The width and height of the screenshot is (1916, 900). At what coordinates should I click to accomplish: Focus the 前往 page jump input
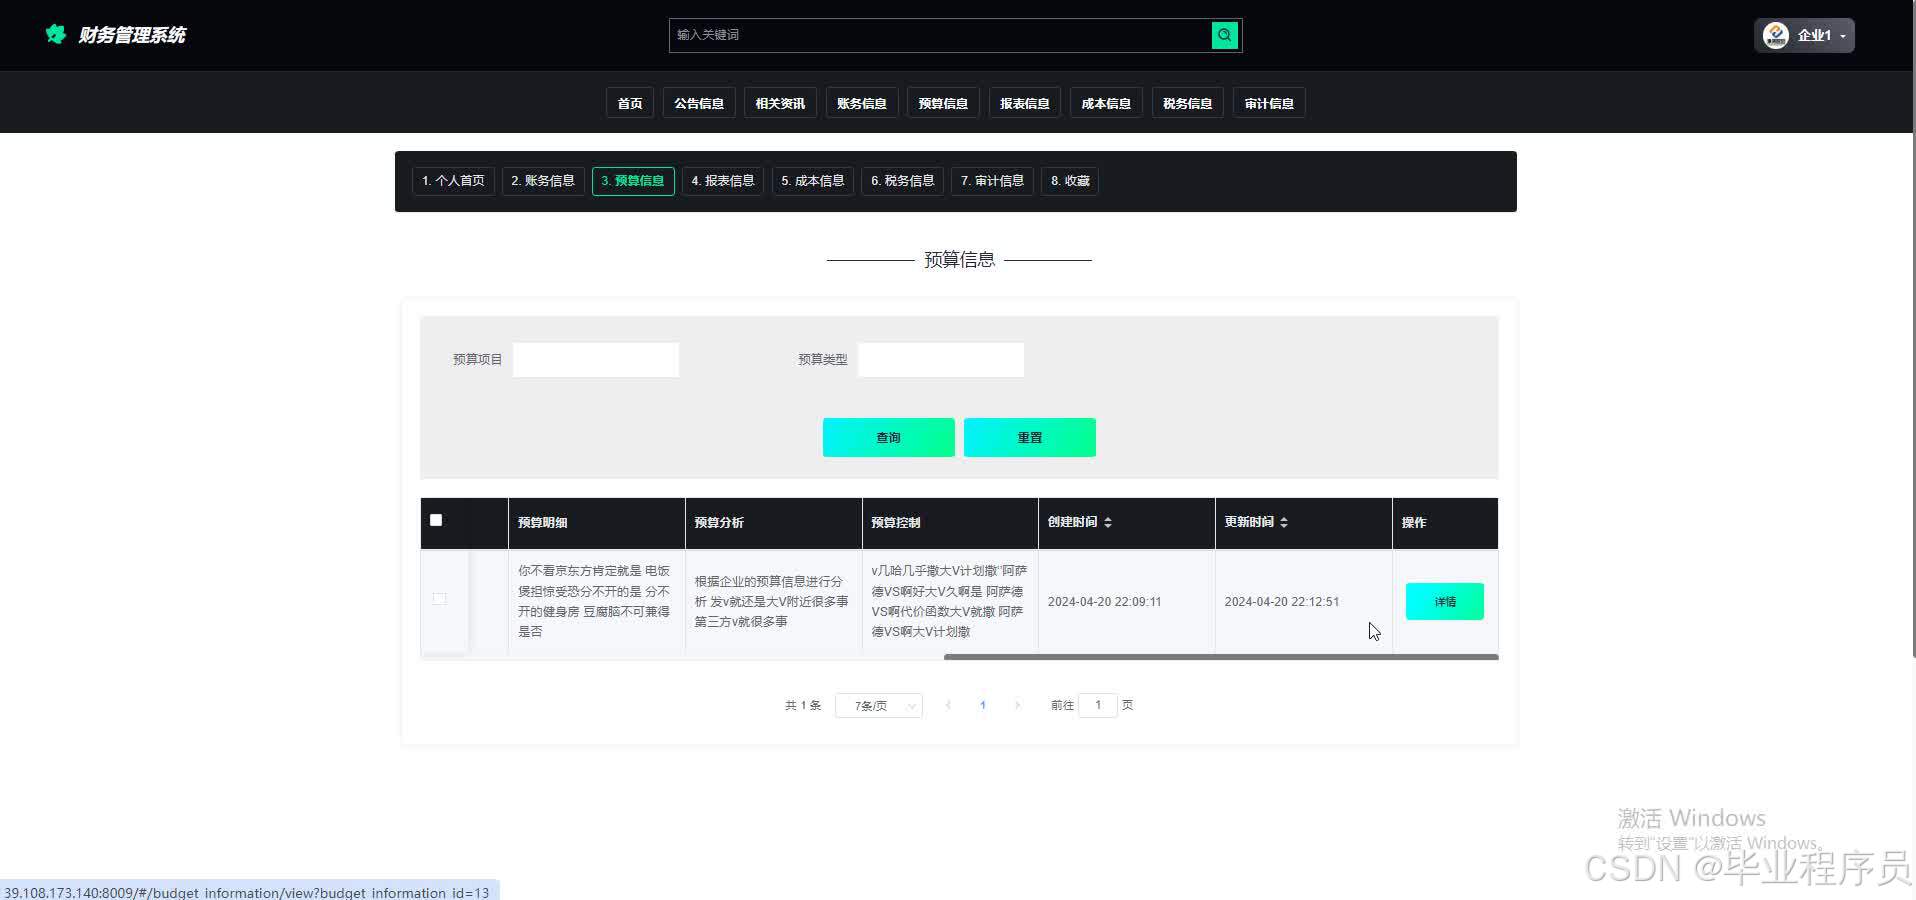pyautogui.click(x=1098, y=705)
